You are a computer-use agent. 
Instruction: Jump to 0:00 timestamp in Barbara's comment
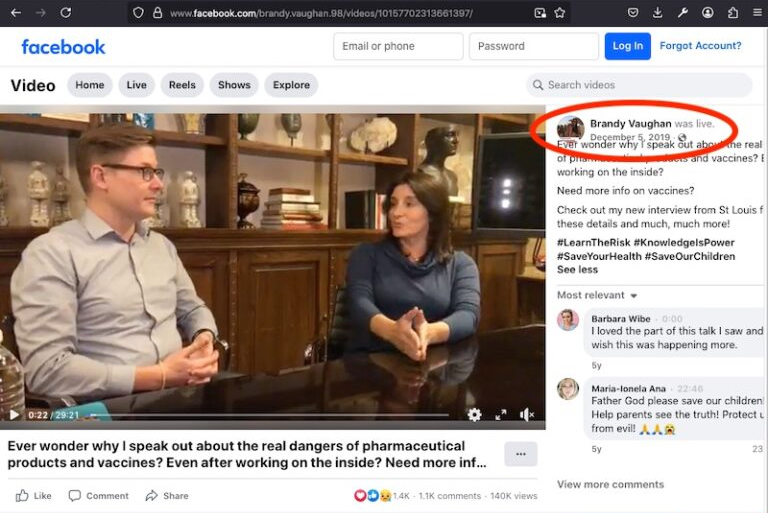click(672, 319)
